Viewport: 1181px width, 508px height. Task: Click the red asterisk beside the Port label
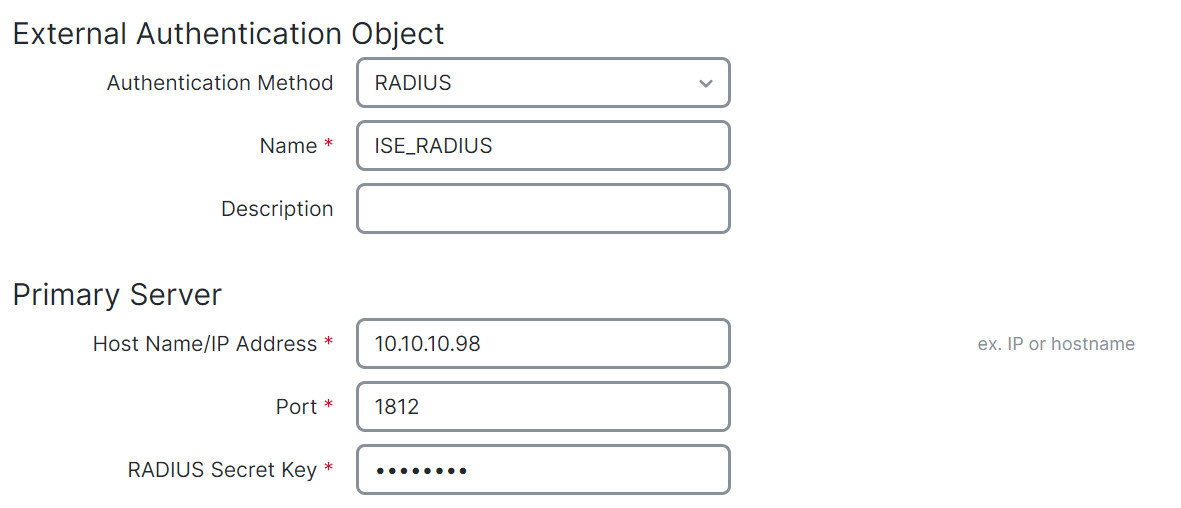[328, 406]
